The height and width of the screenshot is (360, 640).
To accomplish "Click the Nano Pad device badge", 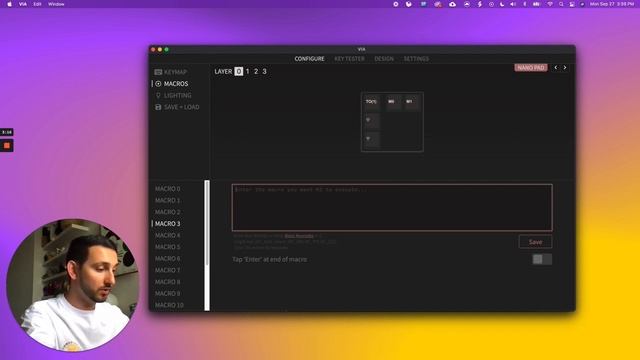I will tap(531, 68).
